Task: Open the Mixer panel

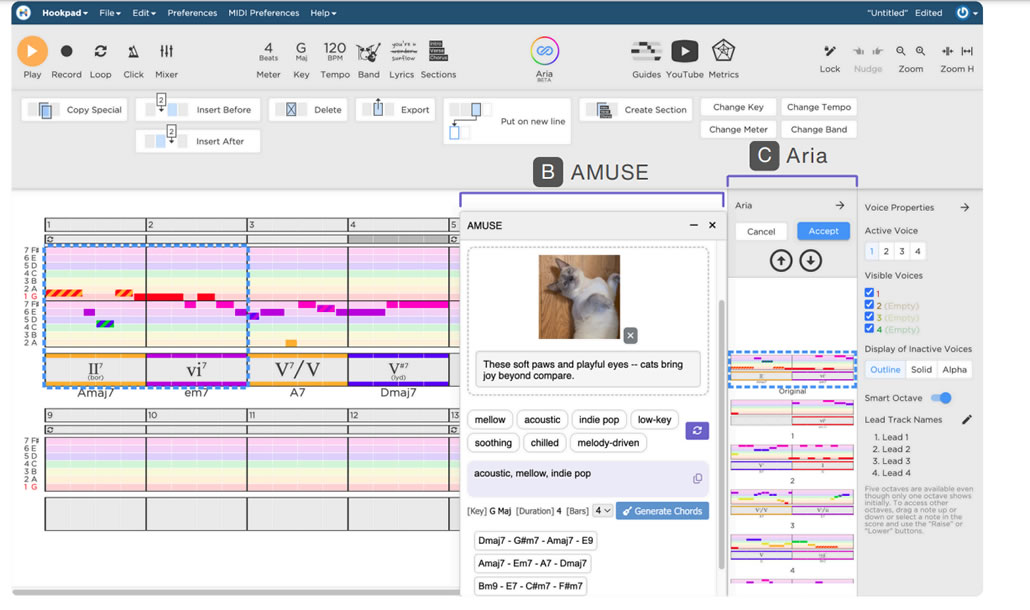Action: click(x=166, y=51)
